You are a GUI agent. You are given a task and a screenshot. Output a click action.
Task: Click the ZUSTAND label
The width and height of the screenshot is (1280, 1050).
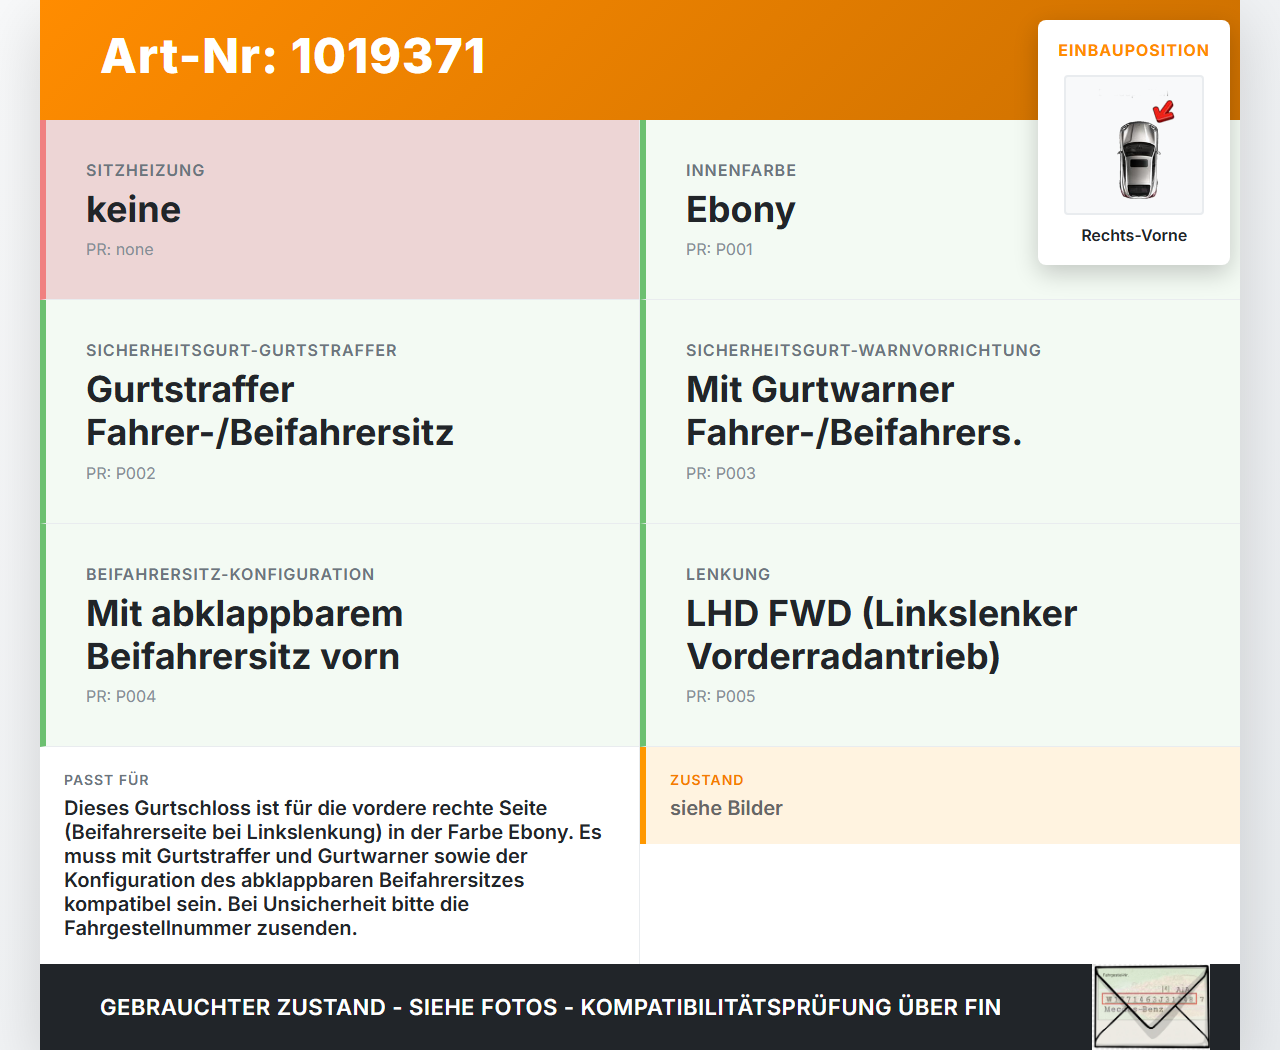[x=707, y=780]
